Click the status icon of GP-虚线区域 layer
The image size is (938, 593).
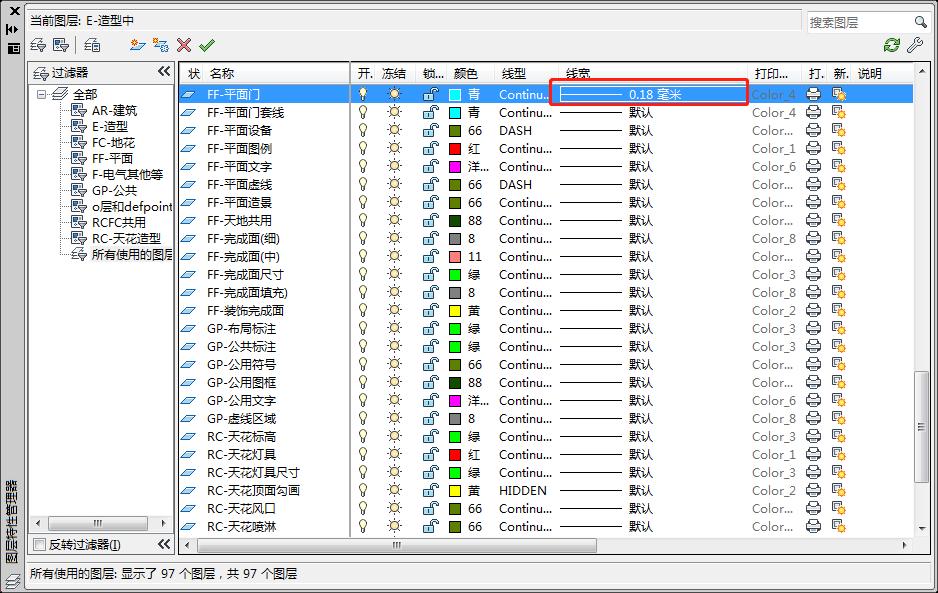[188, 418]
